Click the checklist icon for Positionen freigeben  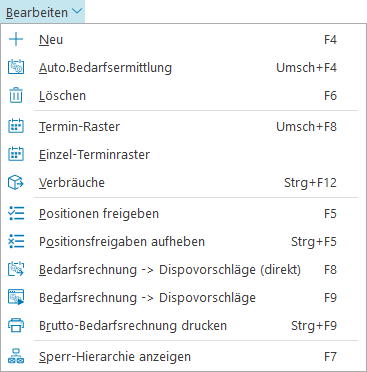(16, 213)
